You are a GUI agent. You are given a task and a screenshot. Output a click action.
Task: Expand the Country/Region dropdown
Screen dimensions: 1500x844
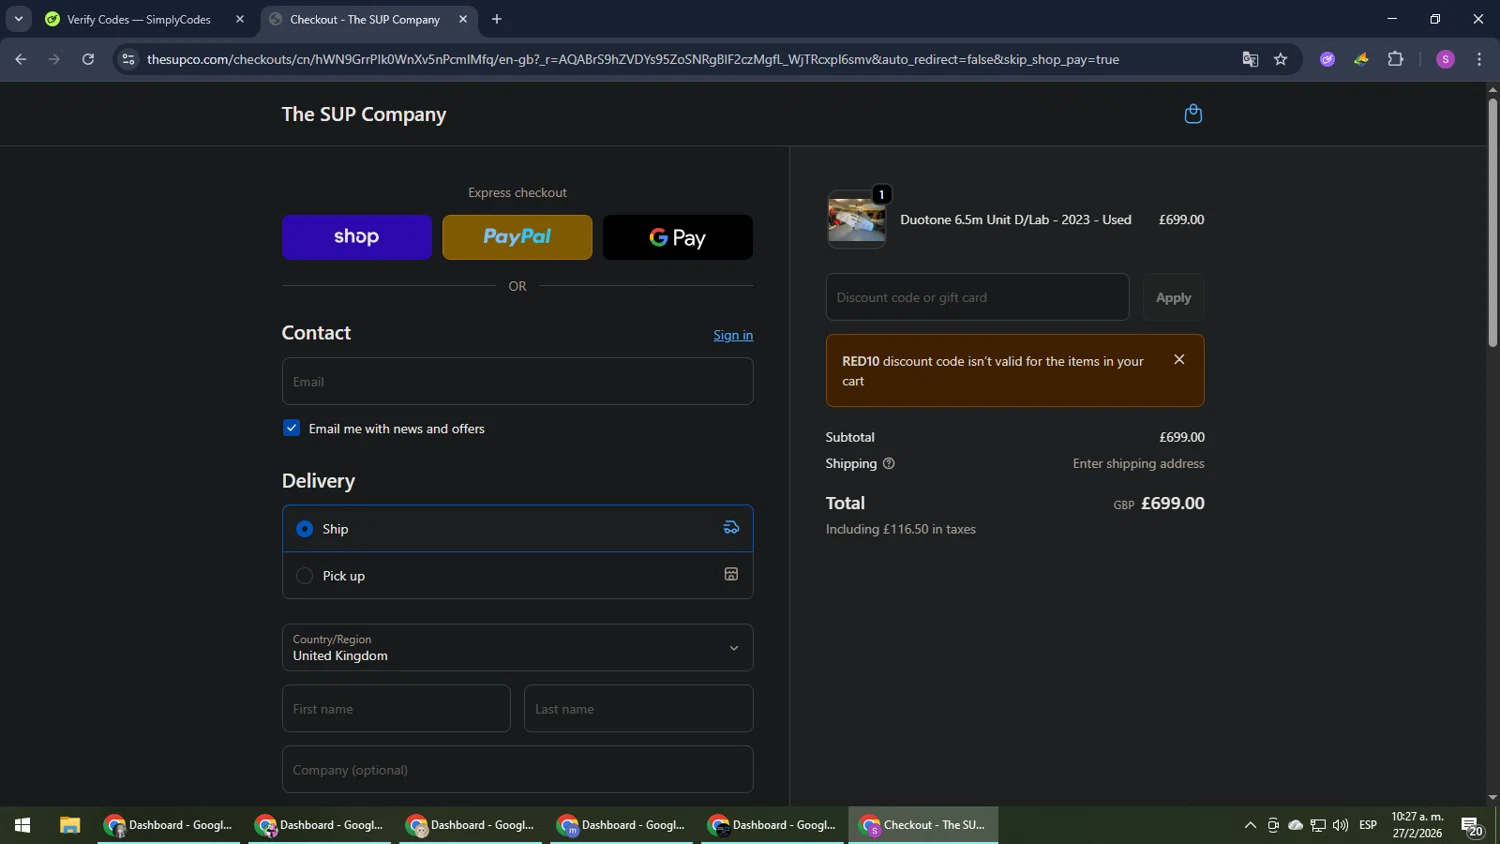click(517, 647)
